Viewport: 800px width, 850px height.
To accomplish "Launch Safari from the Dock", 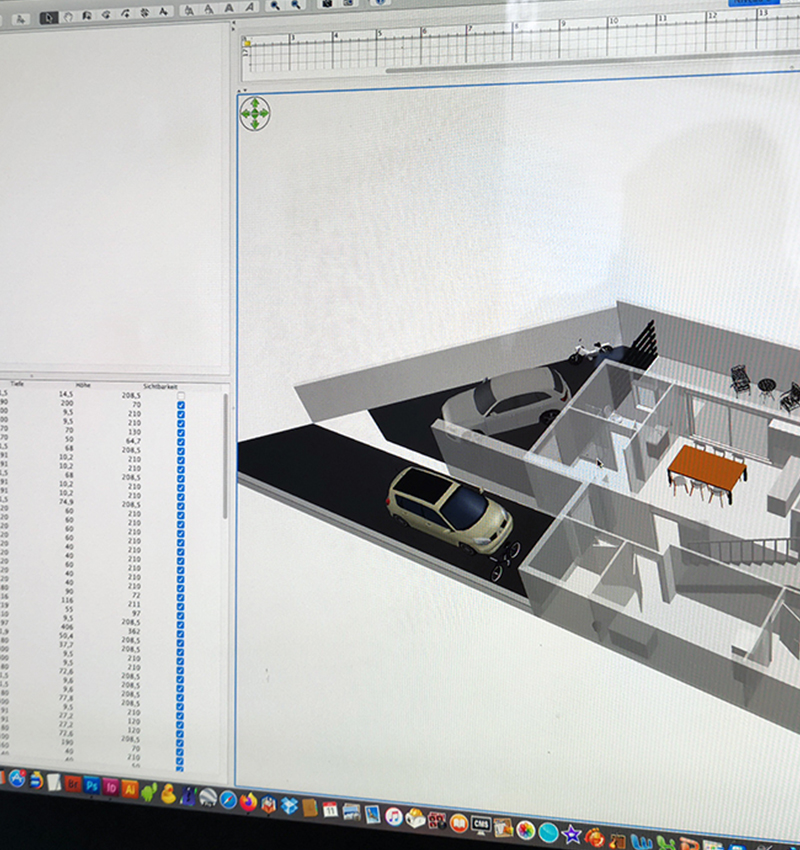I will pyautogui.click(x=227, y=800).
